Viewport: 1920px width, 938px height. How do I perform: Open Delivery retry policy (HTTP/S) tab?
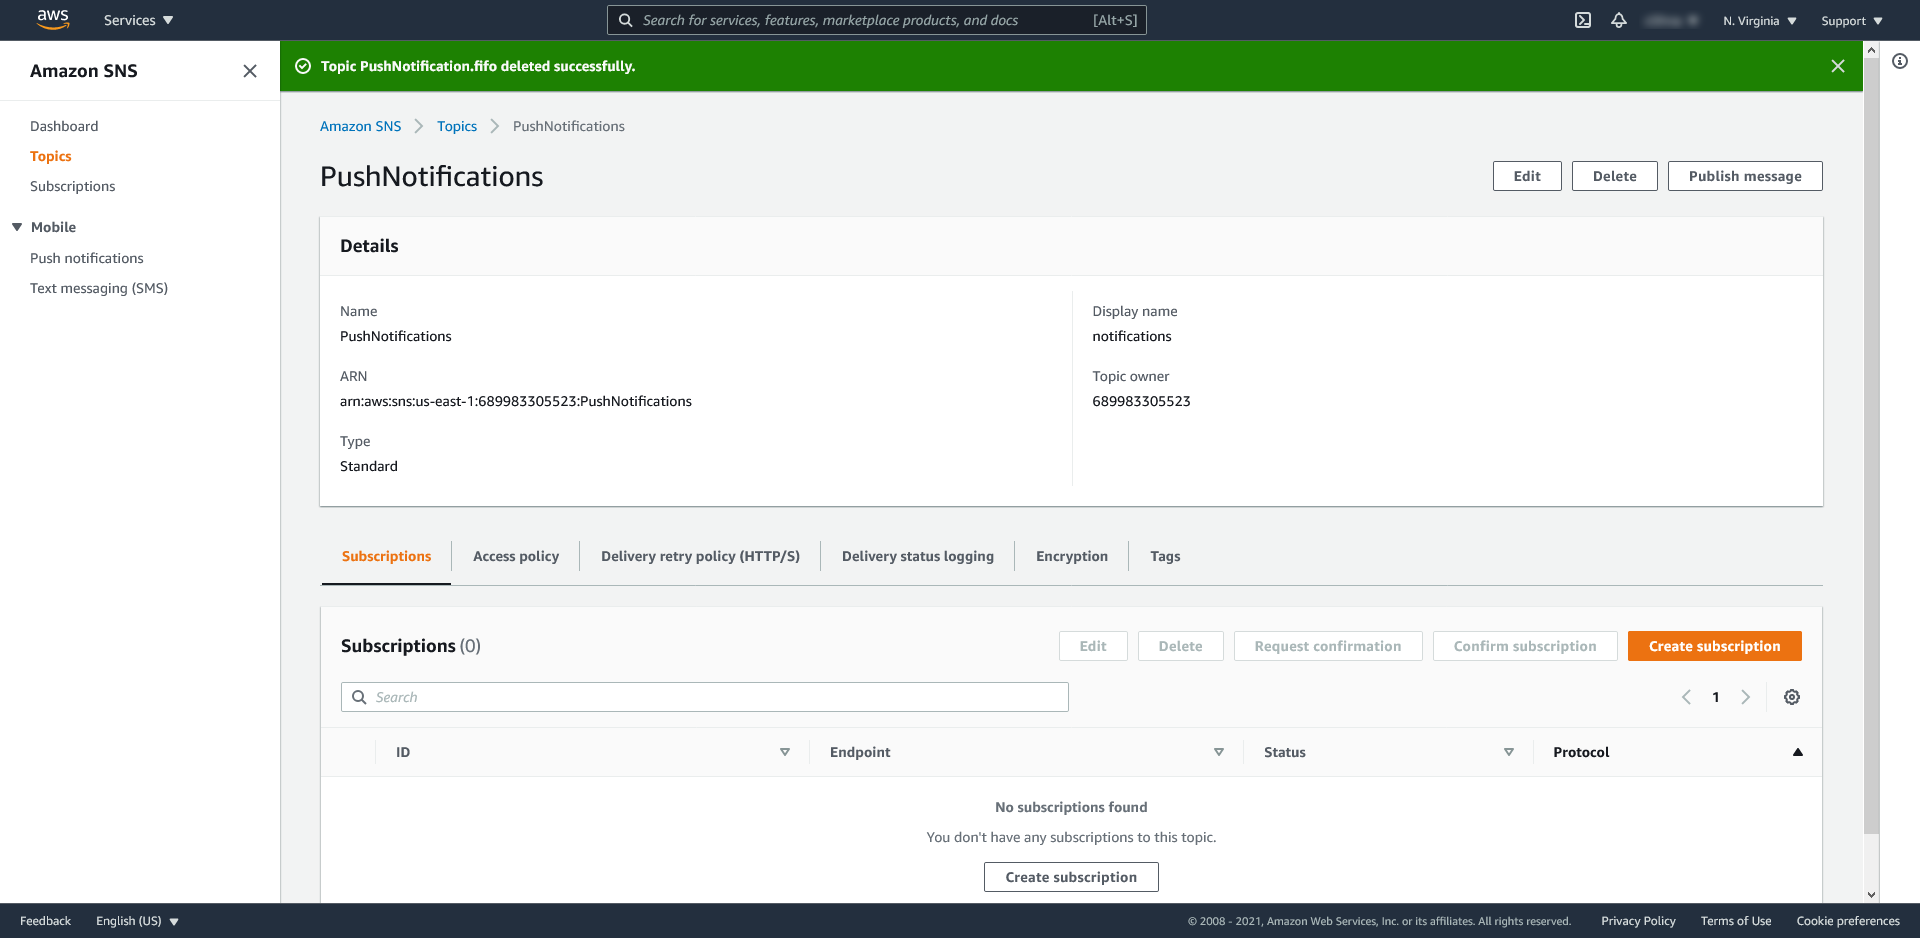pyautogui.click(x=700, y=556)
